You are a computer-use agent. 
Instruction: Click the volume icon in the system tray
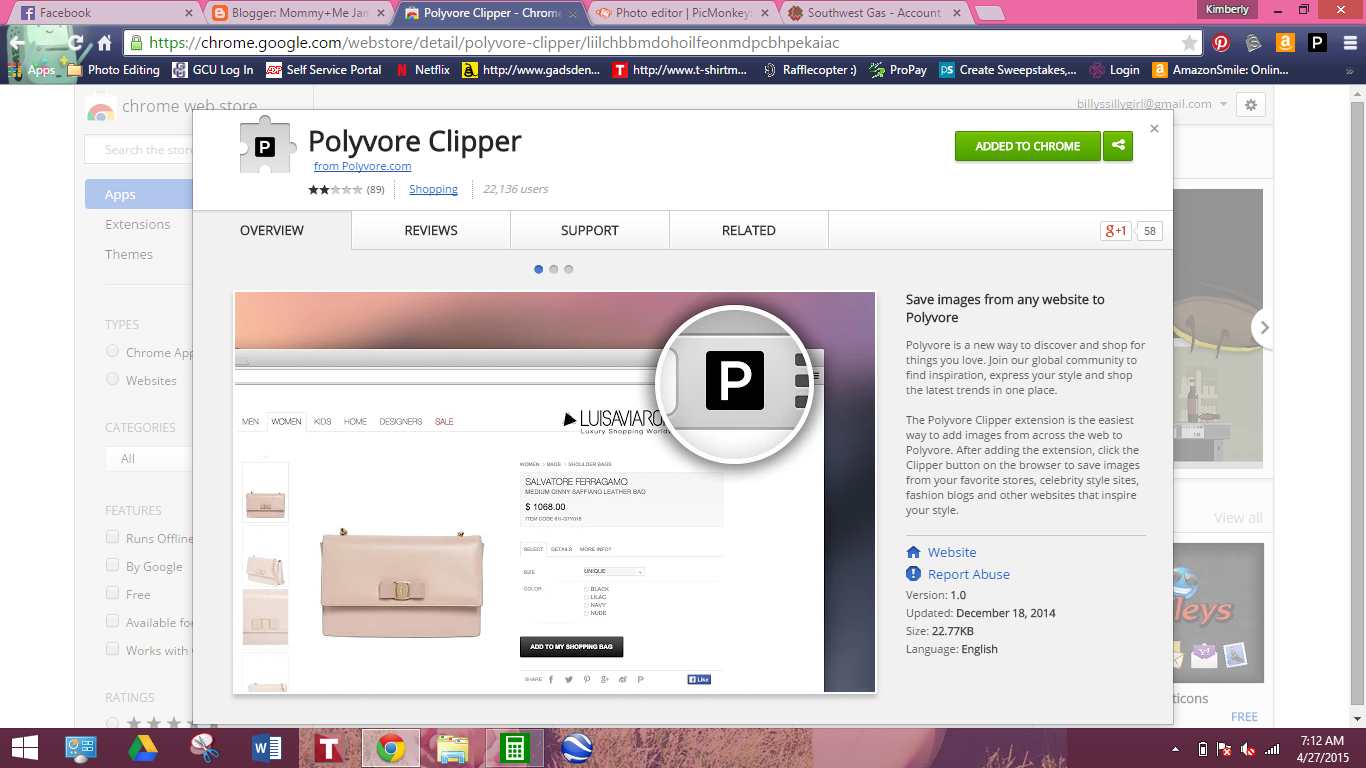1248,749
